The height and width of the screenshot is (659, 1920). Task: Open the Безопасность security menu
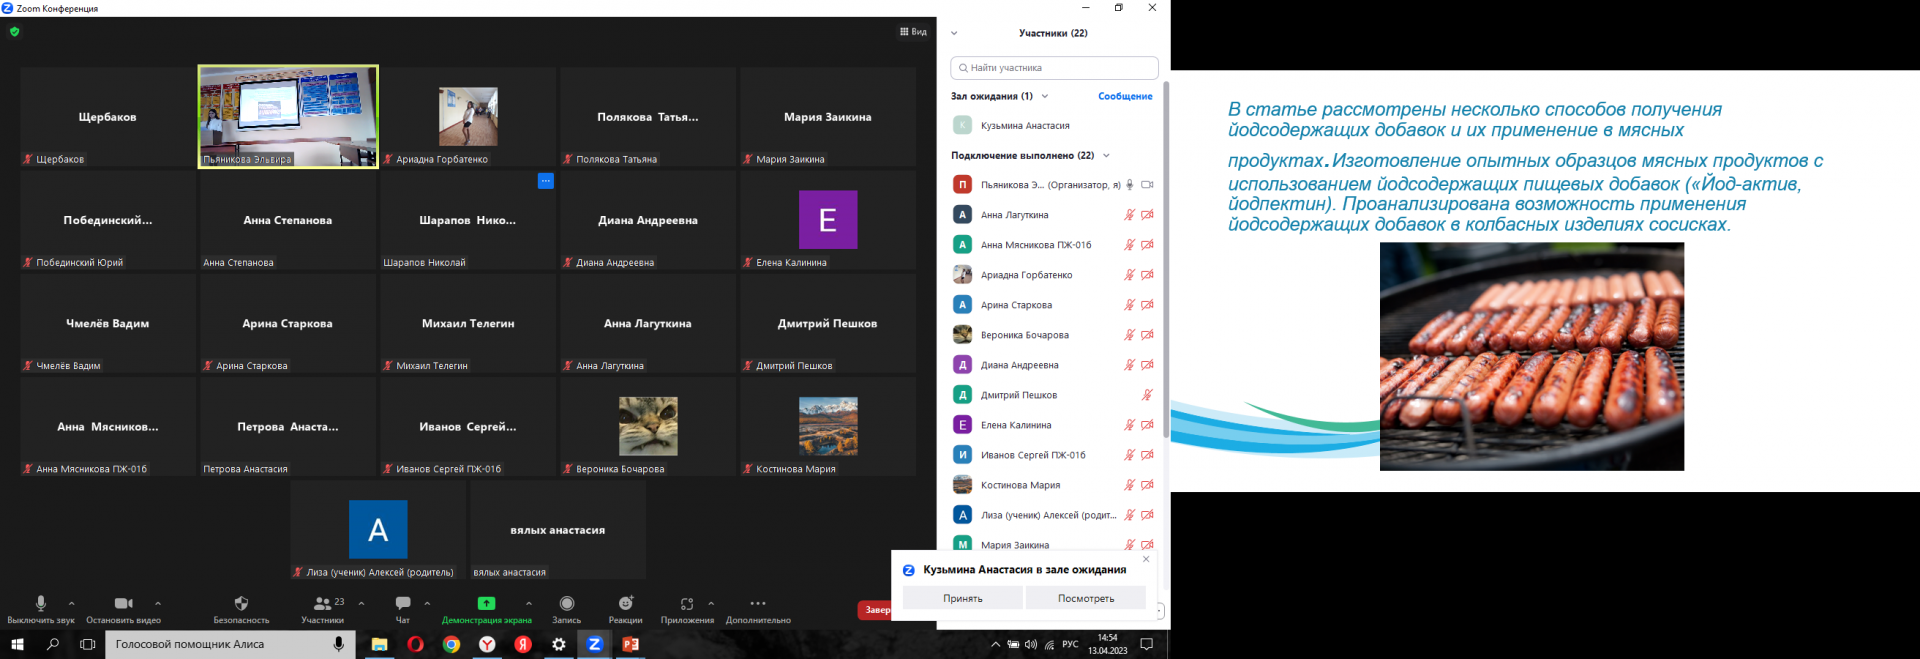pyautogui.click(x=241, y=607)
